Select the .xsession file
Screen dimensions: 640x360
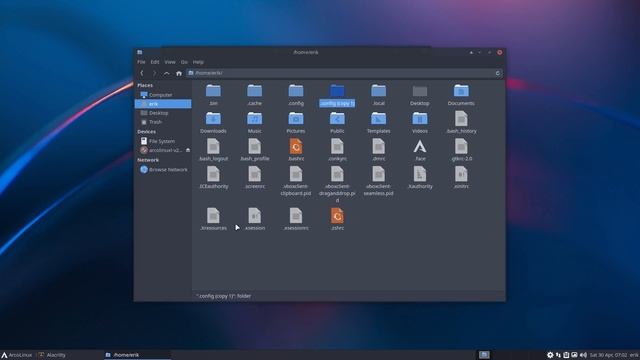[255, 219]
